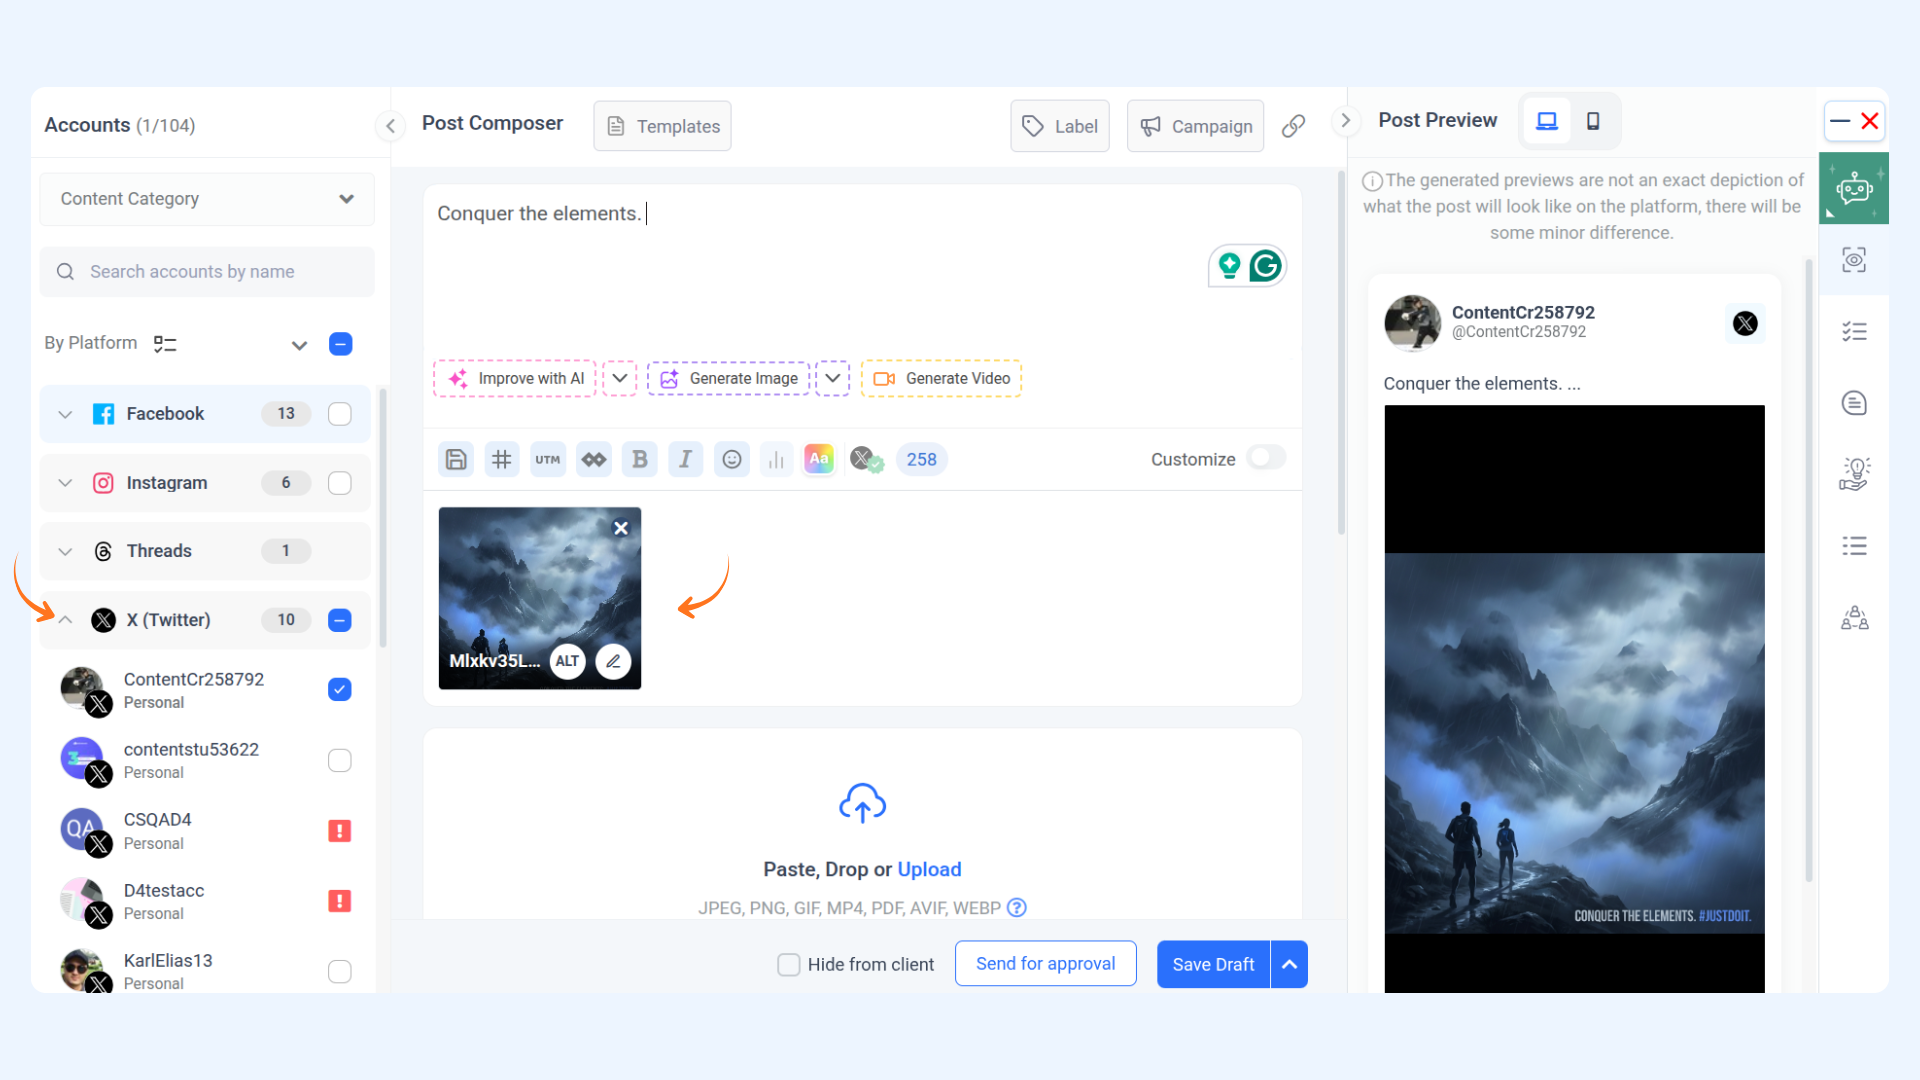Open the Content Category dropdown
This screenshot has width=1920, height=1080.
207,199
